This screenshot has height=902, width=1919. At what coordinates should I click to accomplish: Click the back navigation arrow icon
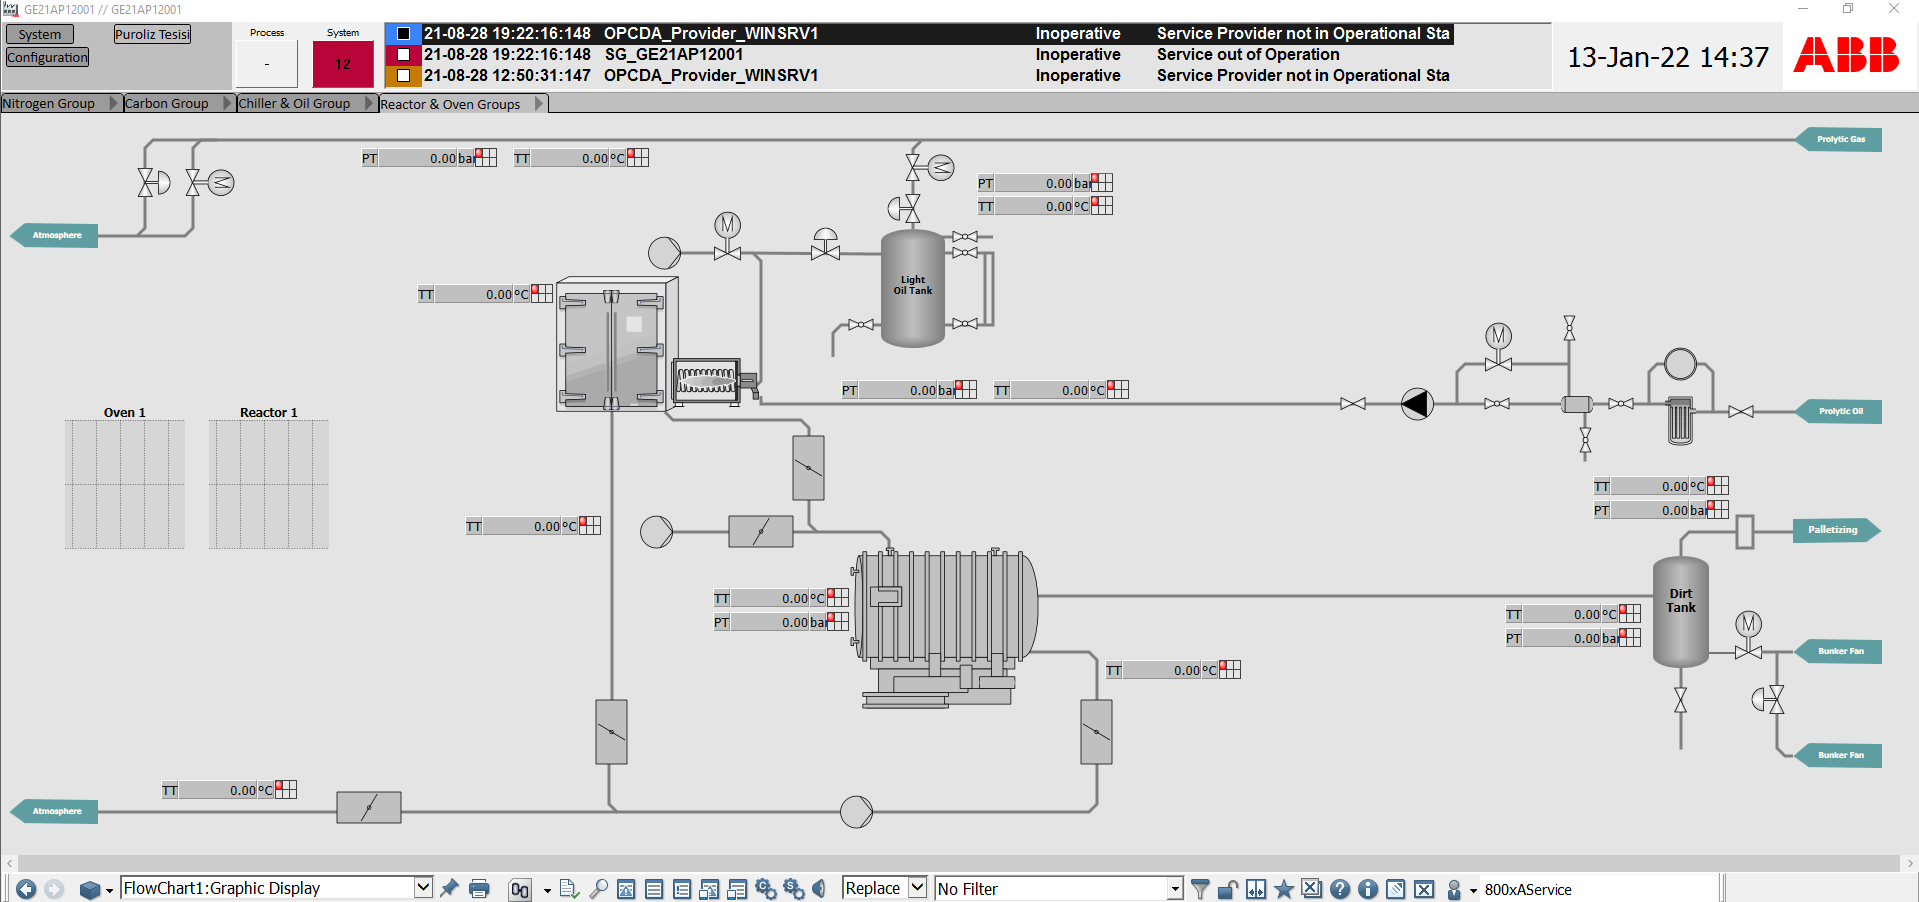click(26, 889)
